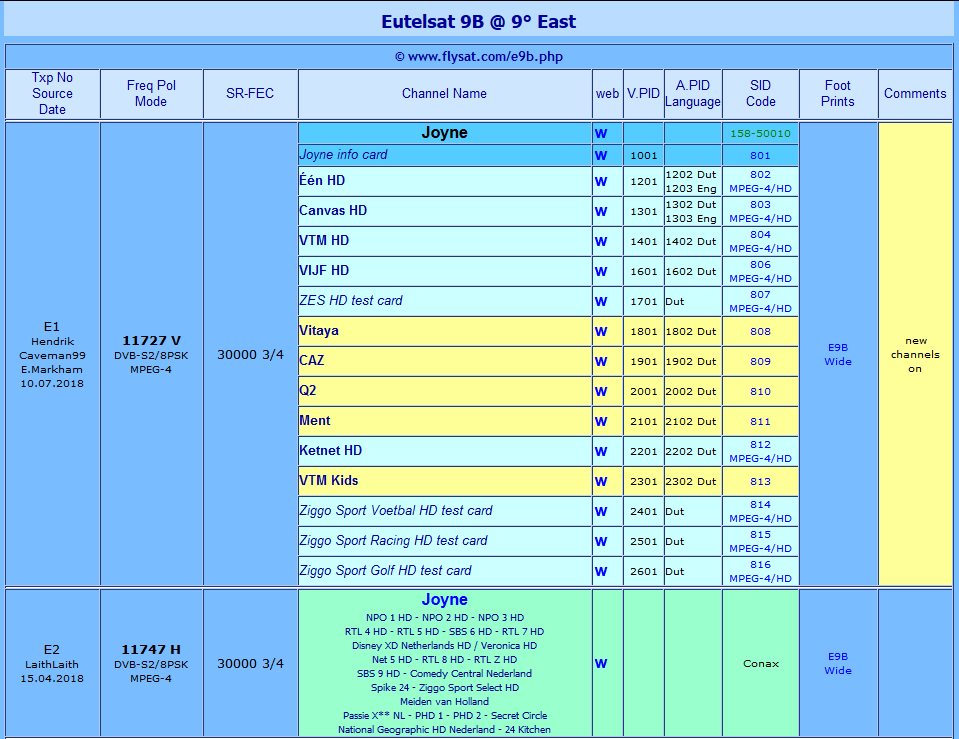Viewport: 959px width, 739px height.
Task: Click Ziggo Sport Voetbal HD test card text
Action: point(396,510)
